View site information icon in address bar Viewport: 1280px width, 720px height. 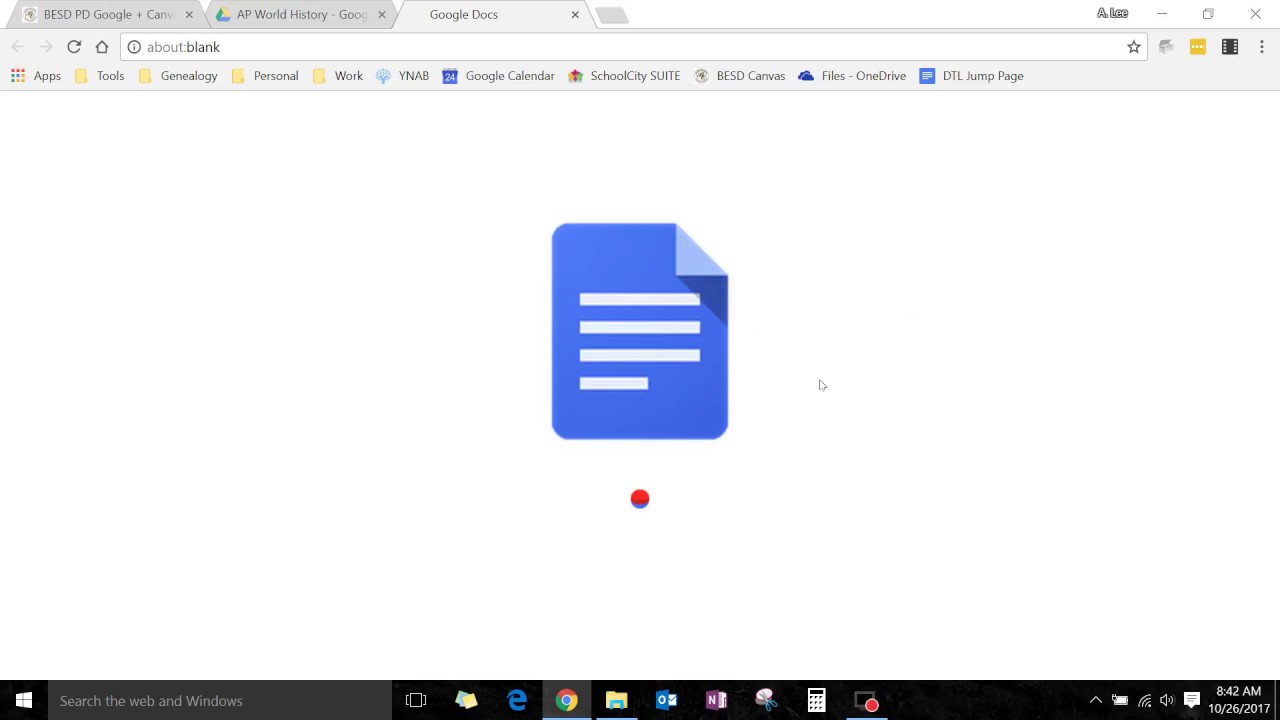134,47
